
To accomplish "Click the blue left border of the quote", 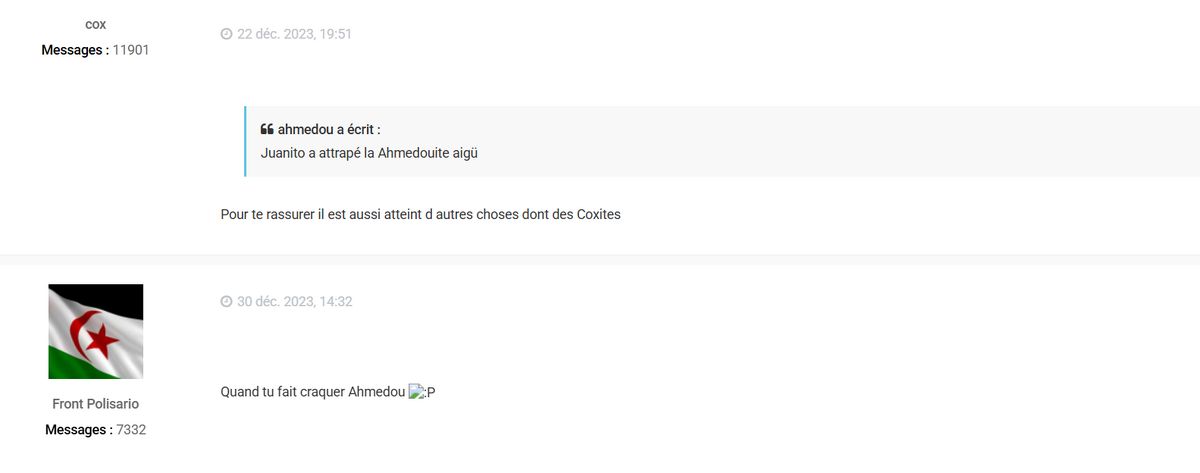I will pyautogui.click(x=245, y=141).
